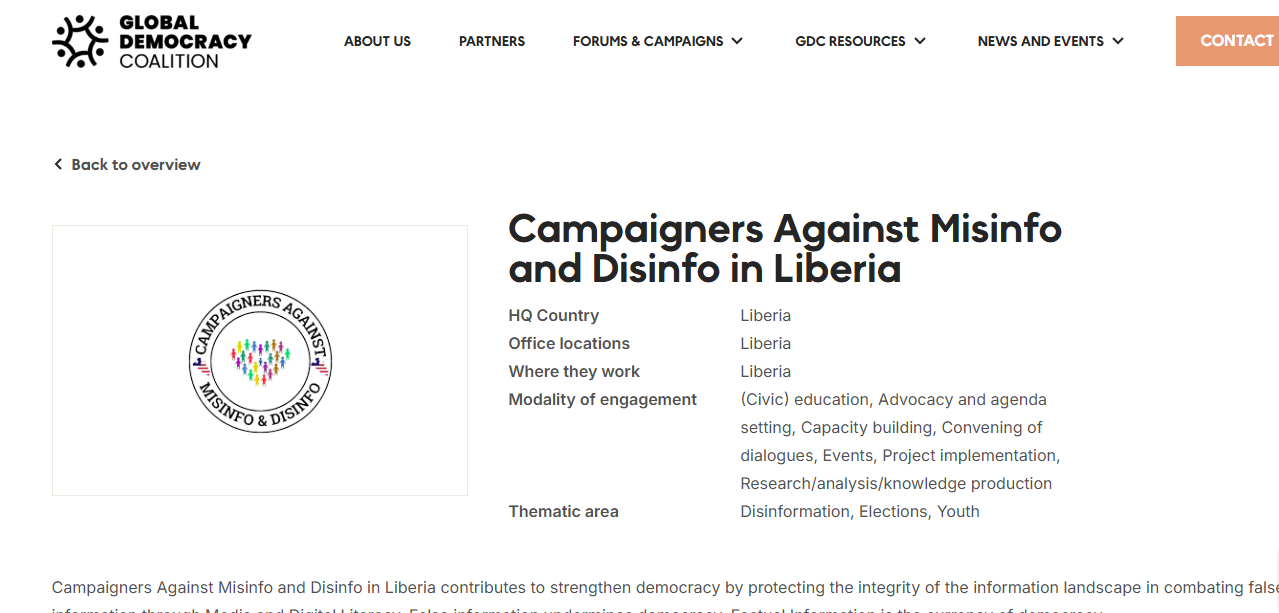Expand the GDC Resources dropdown arrow
The image size is (1279, 613).
tap(920, 41)
